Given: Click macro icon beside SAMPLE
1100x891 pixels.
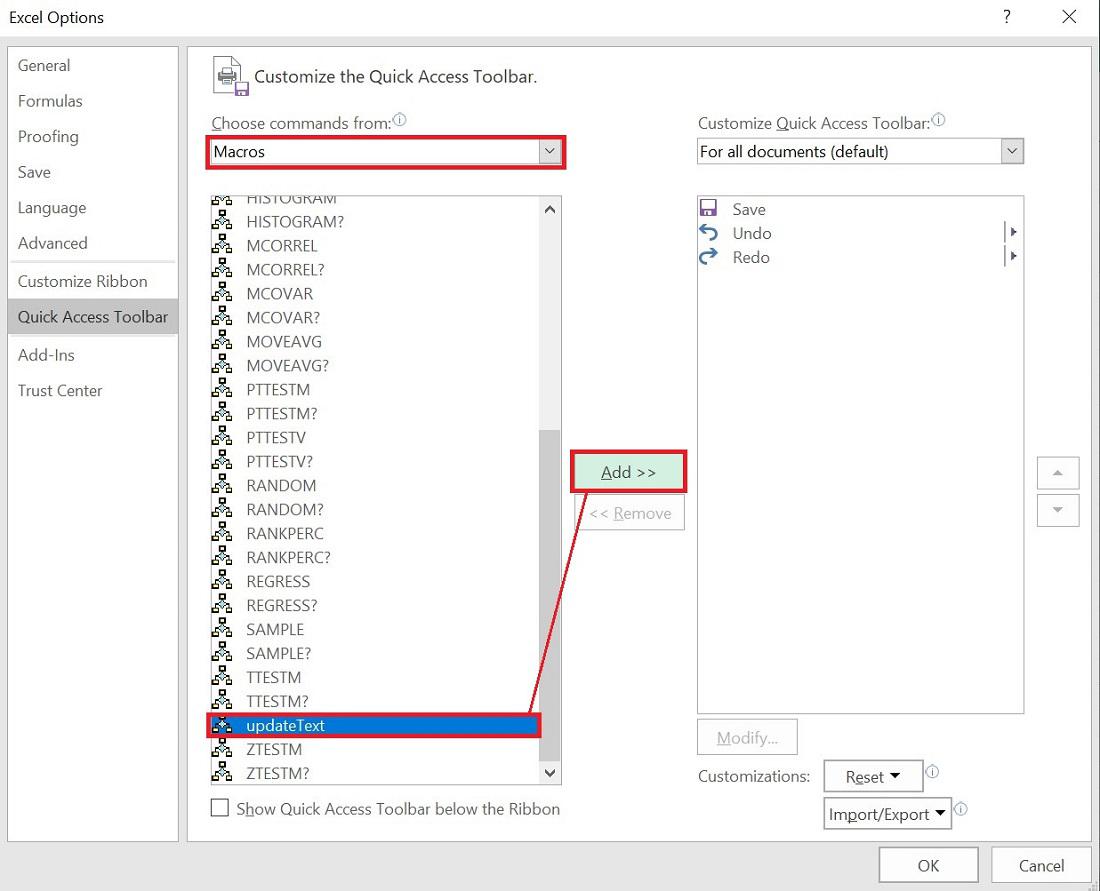Looking at the screenshot, I should (x=222, y=629).
